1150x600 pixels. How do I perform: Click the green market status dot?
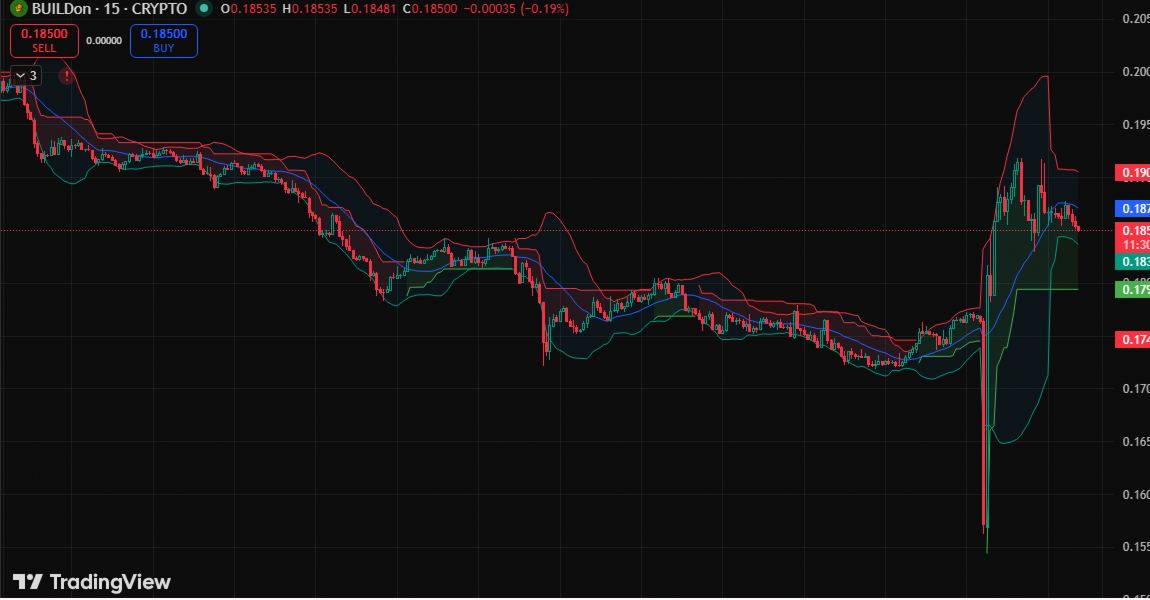pos(204,9)
